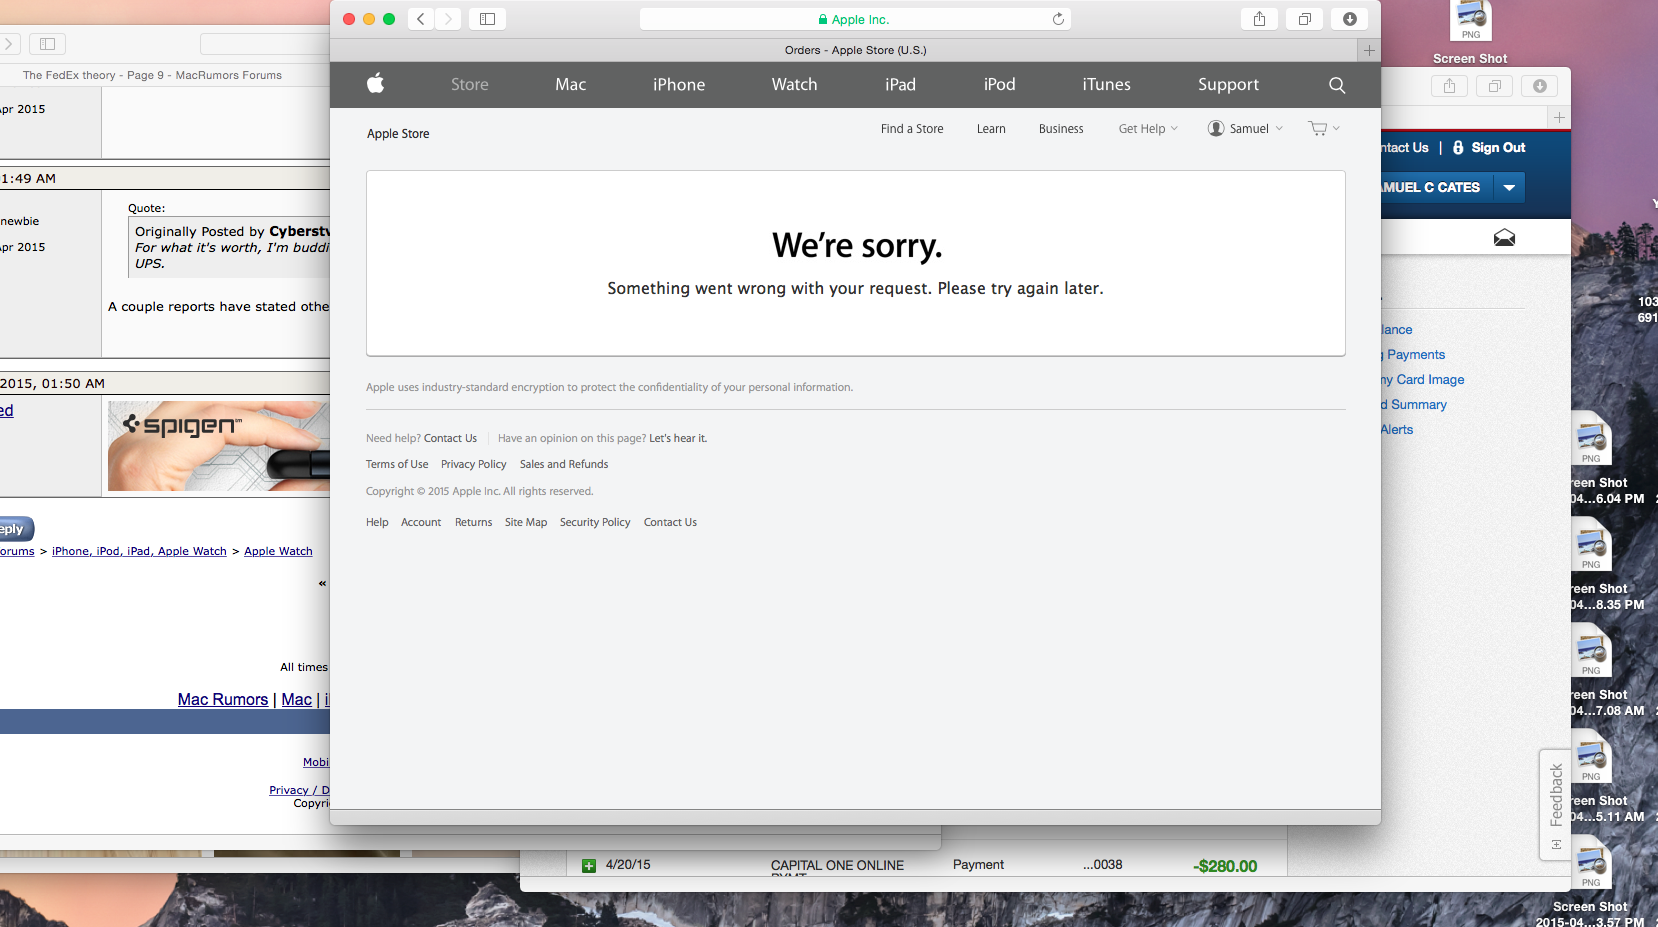
Task: Click the -$280.00 payment amount
Action: point(1225,866)
